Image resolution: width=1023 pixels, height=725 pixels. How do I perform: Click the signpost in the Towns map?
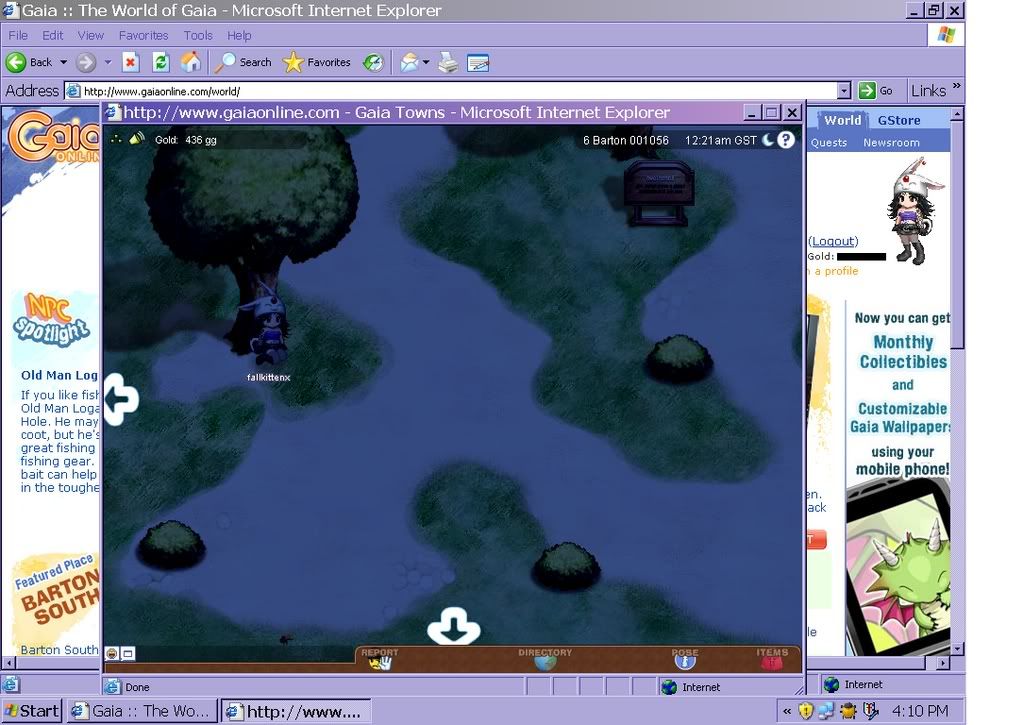click(659, 193)
